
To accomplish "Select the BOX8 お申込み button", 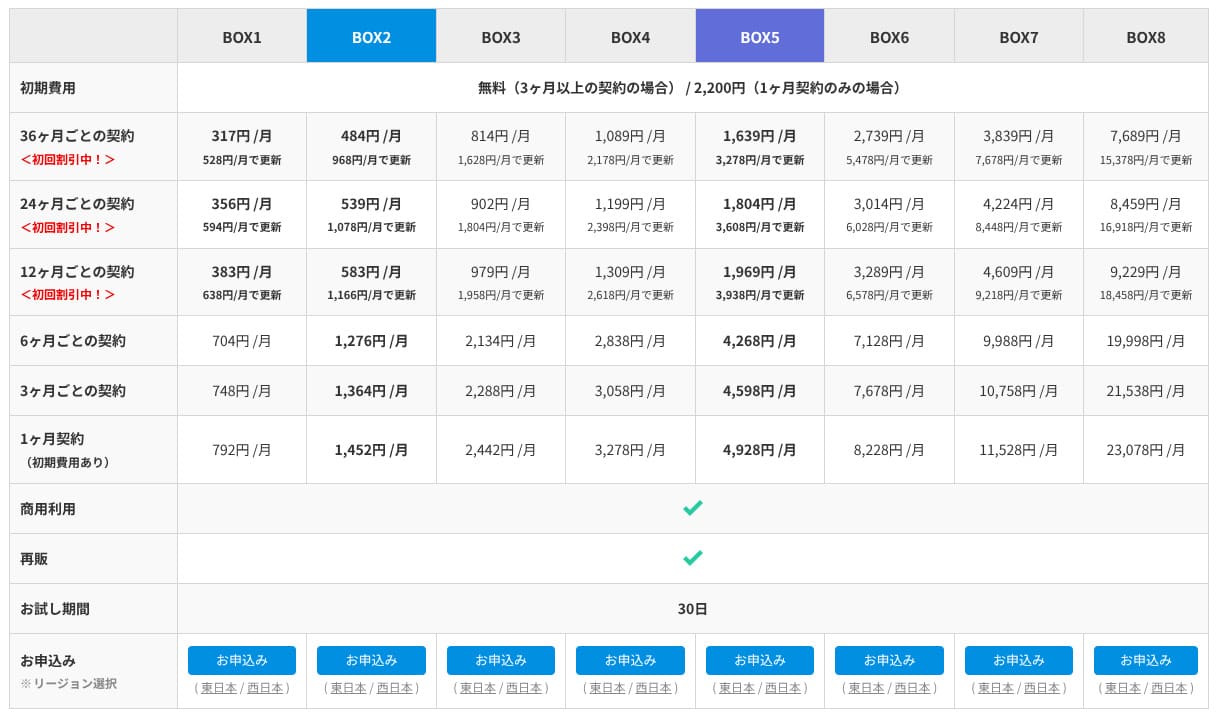I will (x=1145, y=660).
